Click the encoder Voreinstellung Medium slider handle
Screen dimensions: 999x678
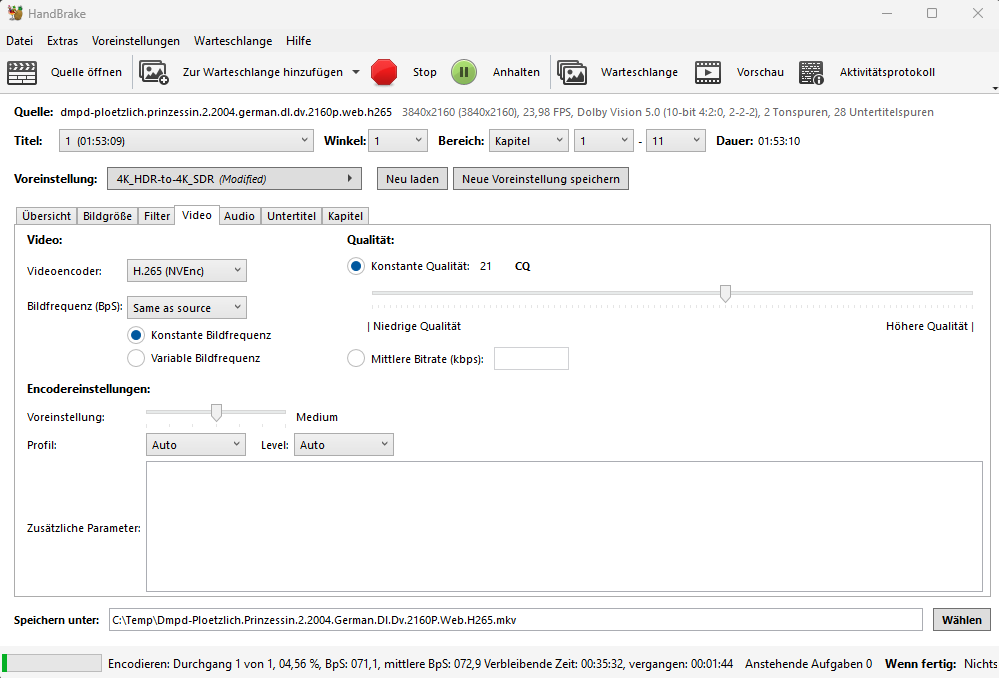click(x=217, y=412)
